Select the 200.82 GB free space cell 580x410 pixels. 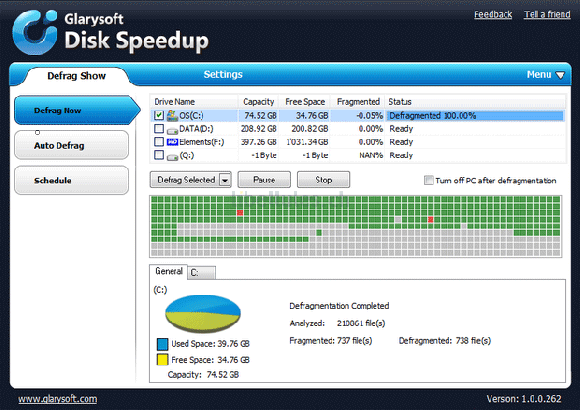coord(310,129)
